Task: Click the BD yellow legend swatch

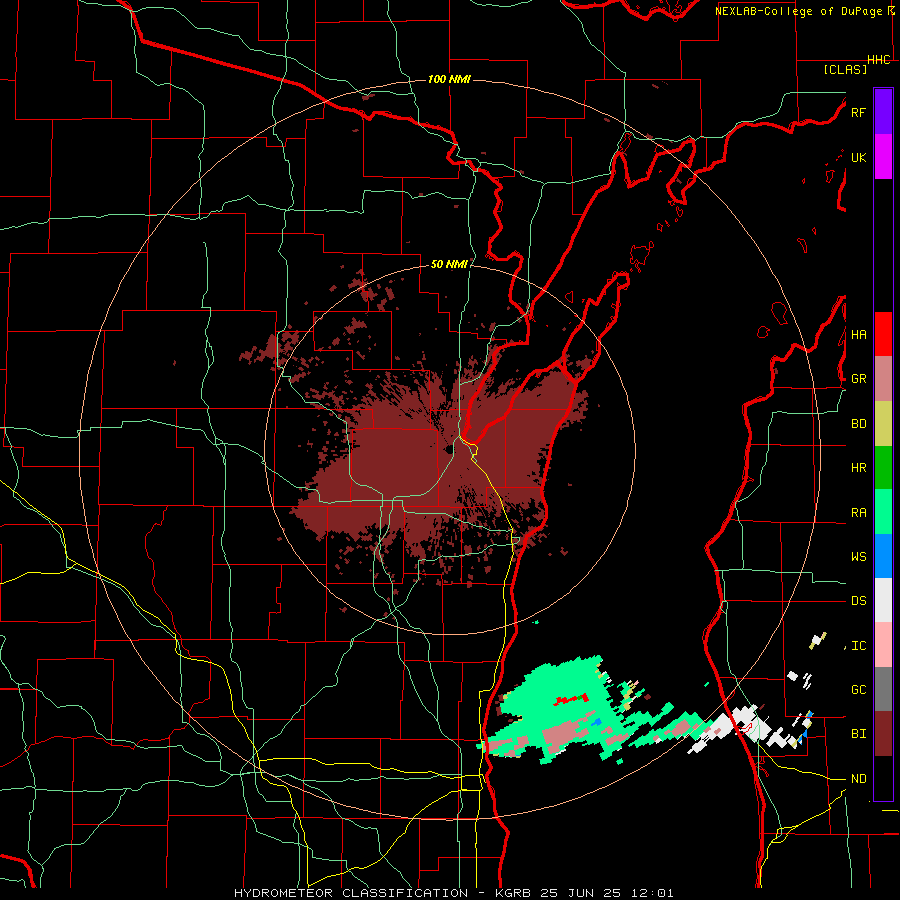Action: pyautogui.click(x=883, y=423)
